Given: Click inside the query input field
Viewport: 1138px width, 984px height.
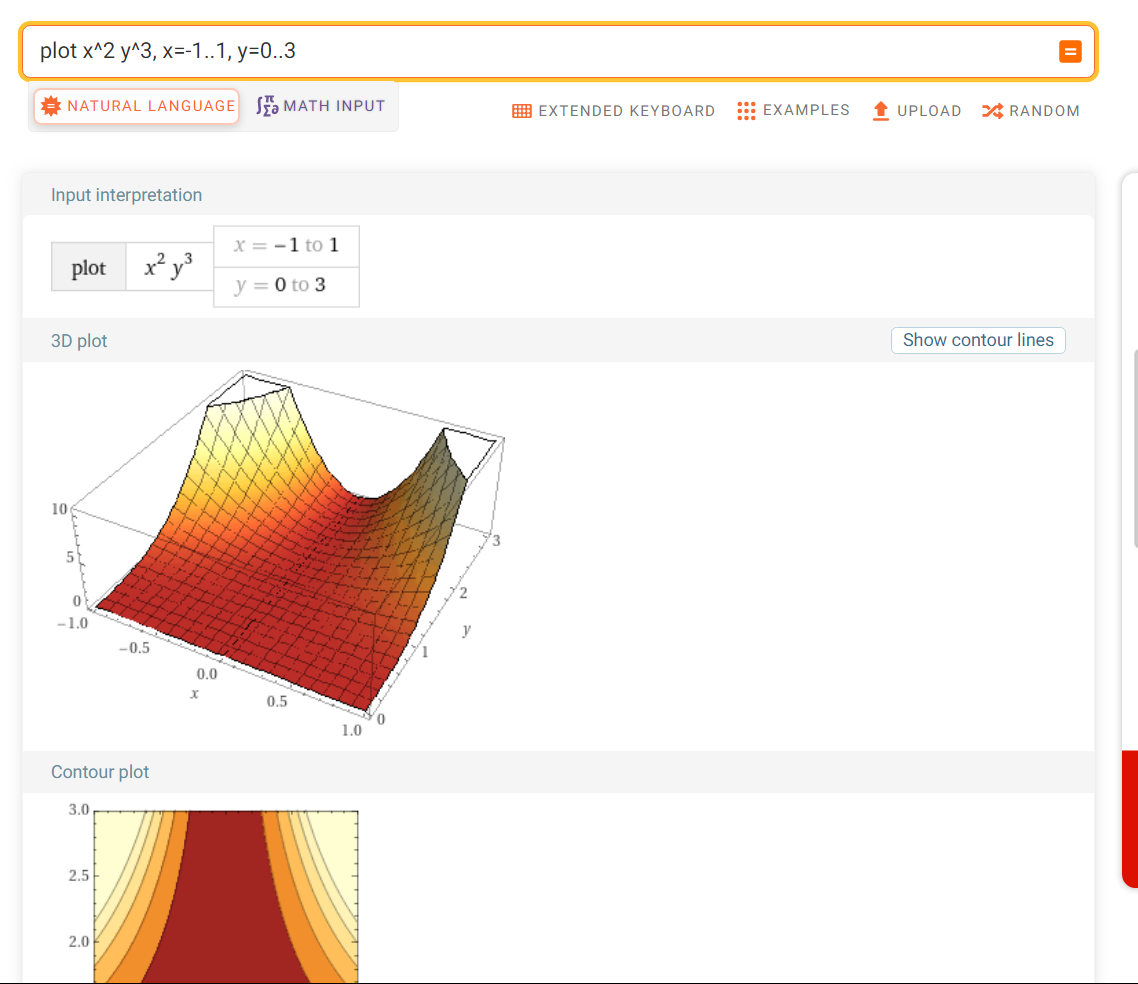Looking at the screenshot, I should (x=540, y=51).
